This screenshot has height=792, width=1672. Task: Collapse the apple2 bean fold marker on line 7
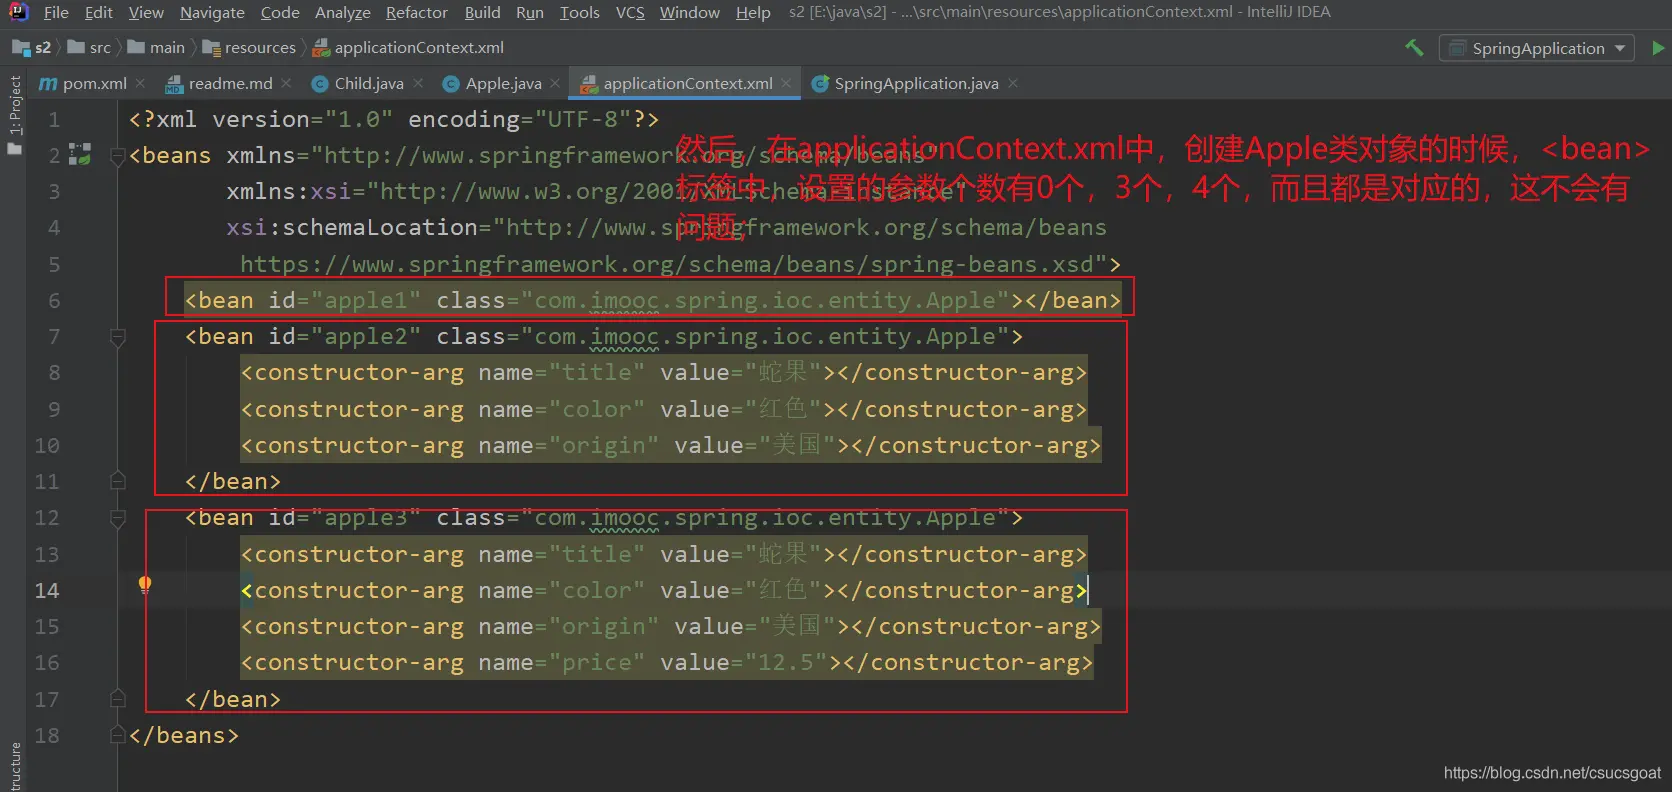(118, 337)
